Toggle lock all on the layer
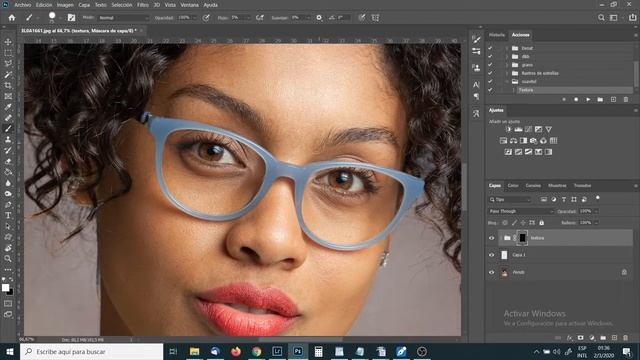 pyautogui.click(x=542, y=223)
